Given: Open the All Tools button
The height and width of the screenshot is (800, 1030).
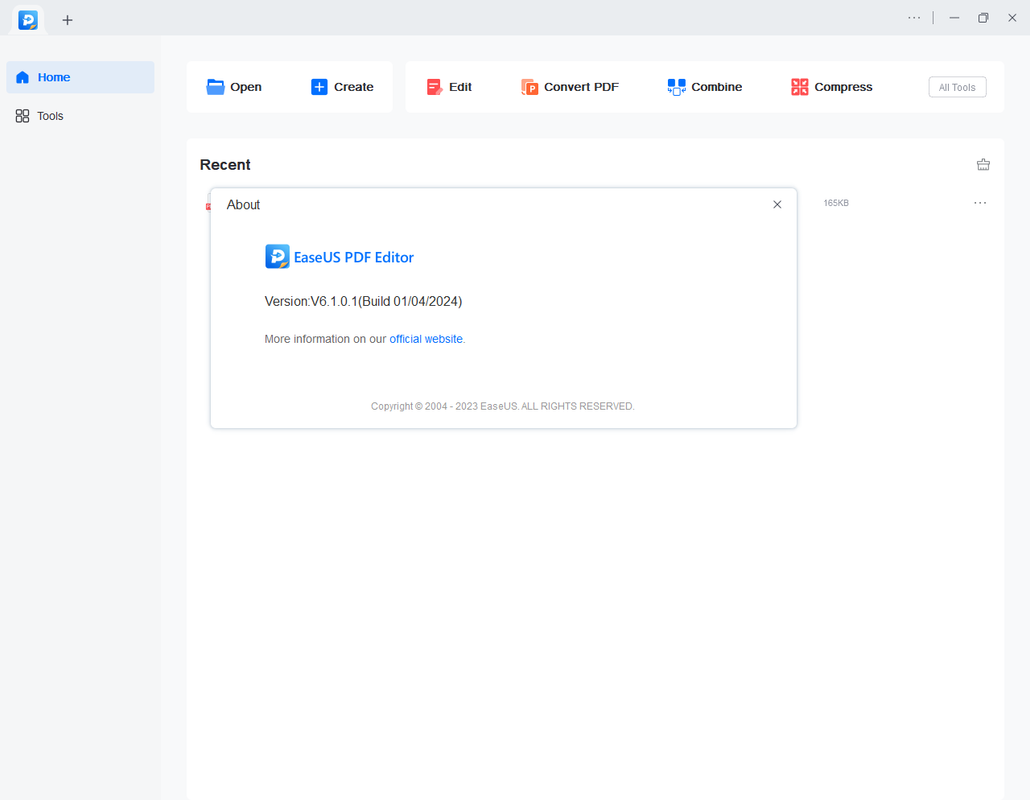Looking at the screenshot, I should coord(957,87).
